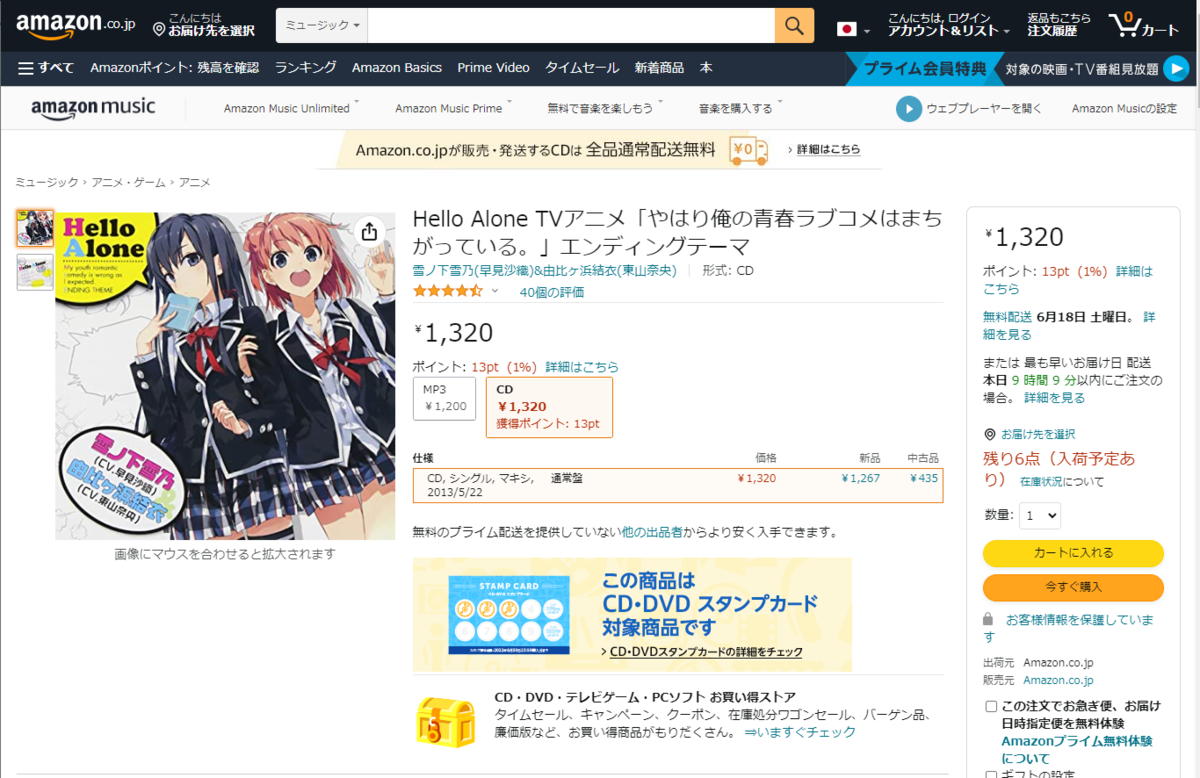The width and height of the screenshot is (1200, 778).
Task: Click the main album cover image
Action: tap(225, 375)
